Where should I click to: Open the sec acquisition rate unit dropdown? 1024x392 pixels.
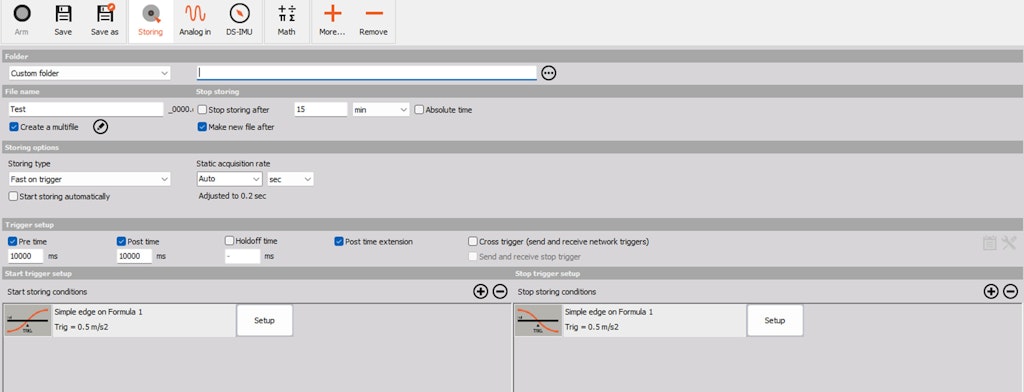coord(290,178)
